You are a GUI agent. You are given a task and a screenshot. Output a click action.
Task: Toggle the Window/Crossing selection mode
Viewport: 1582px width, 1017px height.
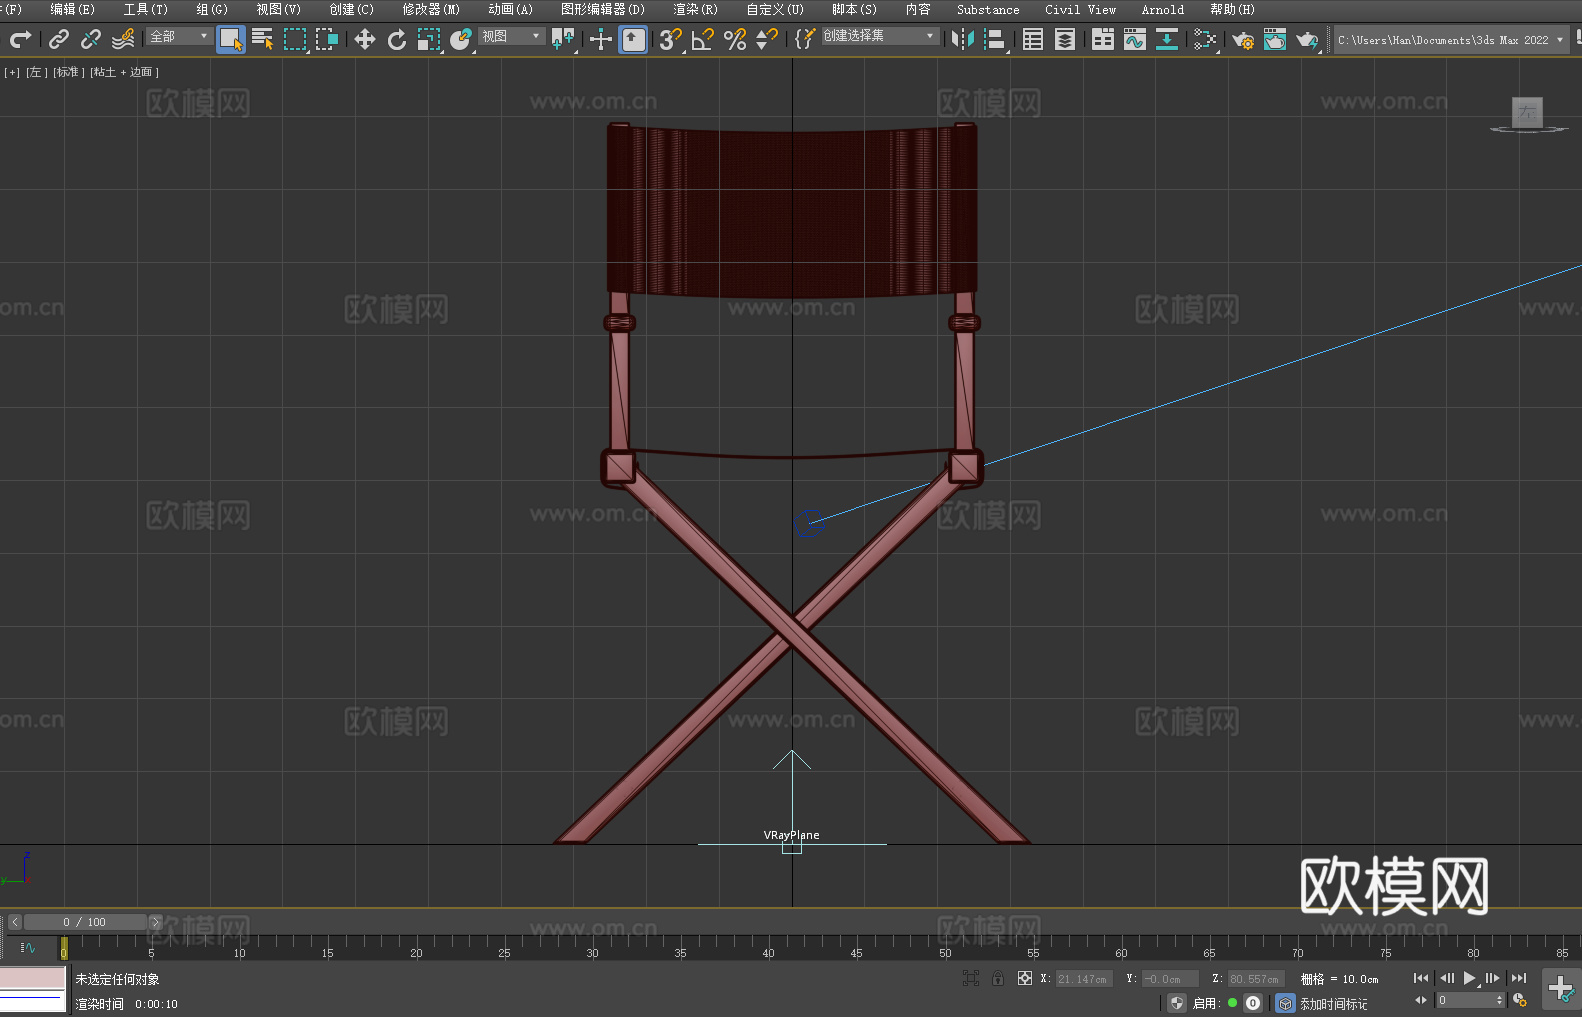[x=327, y=39]
